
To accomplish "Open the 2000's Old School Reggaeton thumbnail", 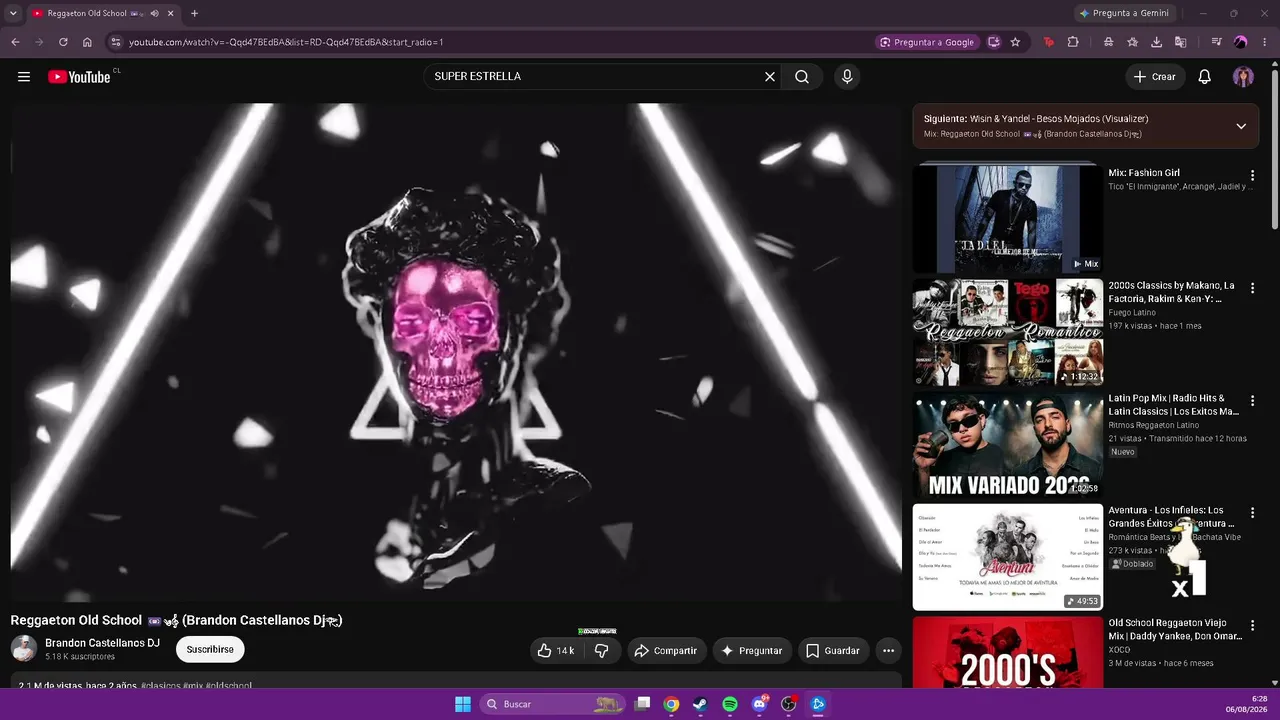I will click(x=1007, y=652).
